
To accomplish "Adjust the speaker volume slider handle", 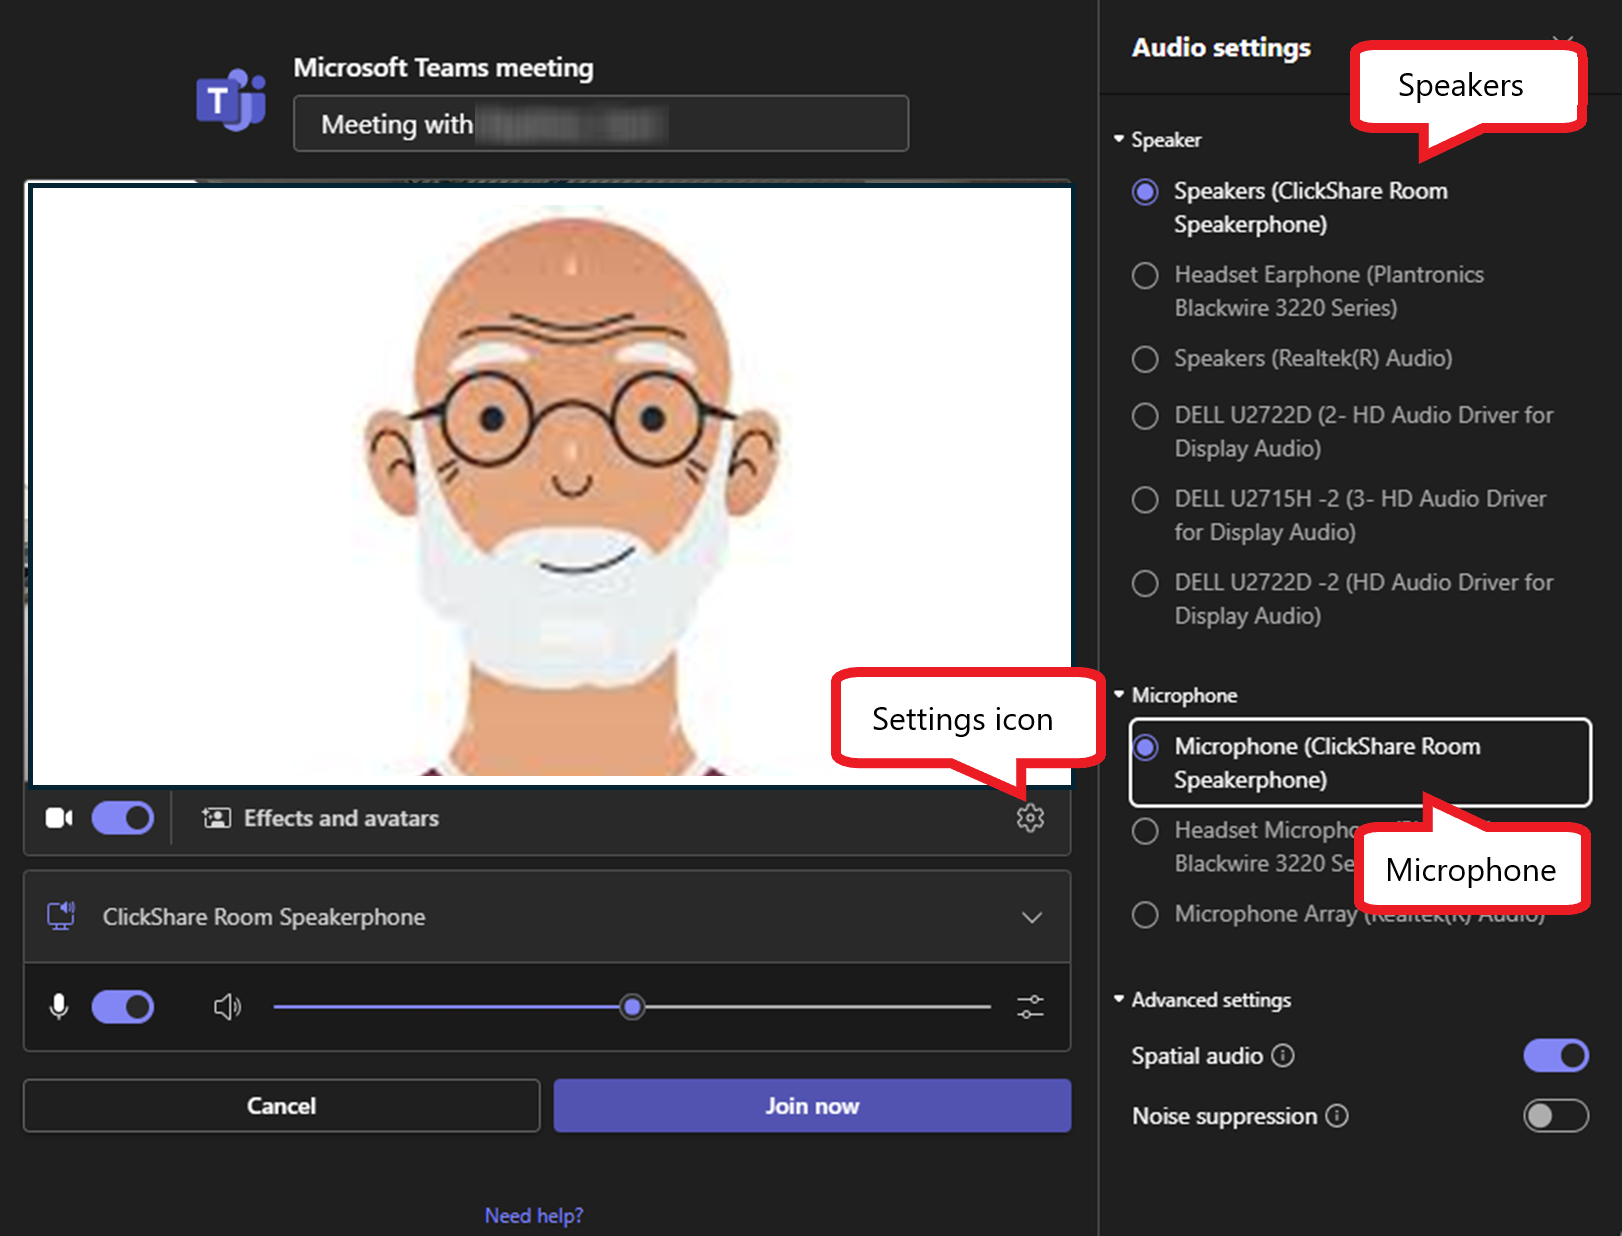I will 632,1007.
